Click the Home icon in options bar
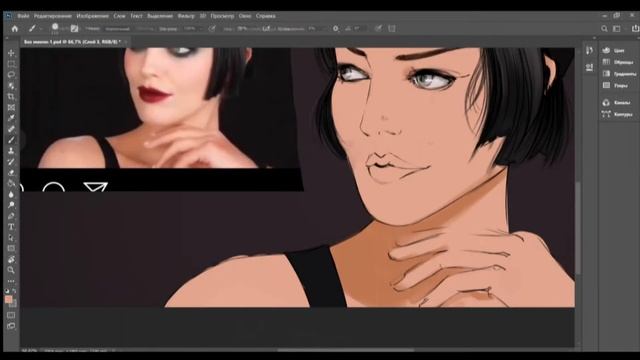The height and width of the screenshot is (360, 640). point(15,29)
